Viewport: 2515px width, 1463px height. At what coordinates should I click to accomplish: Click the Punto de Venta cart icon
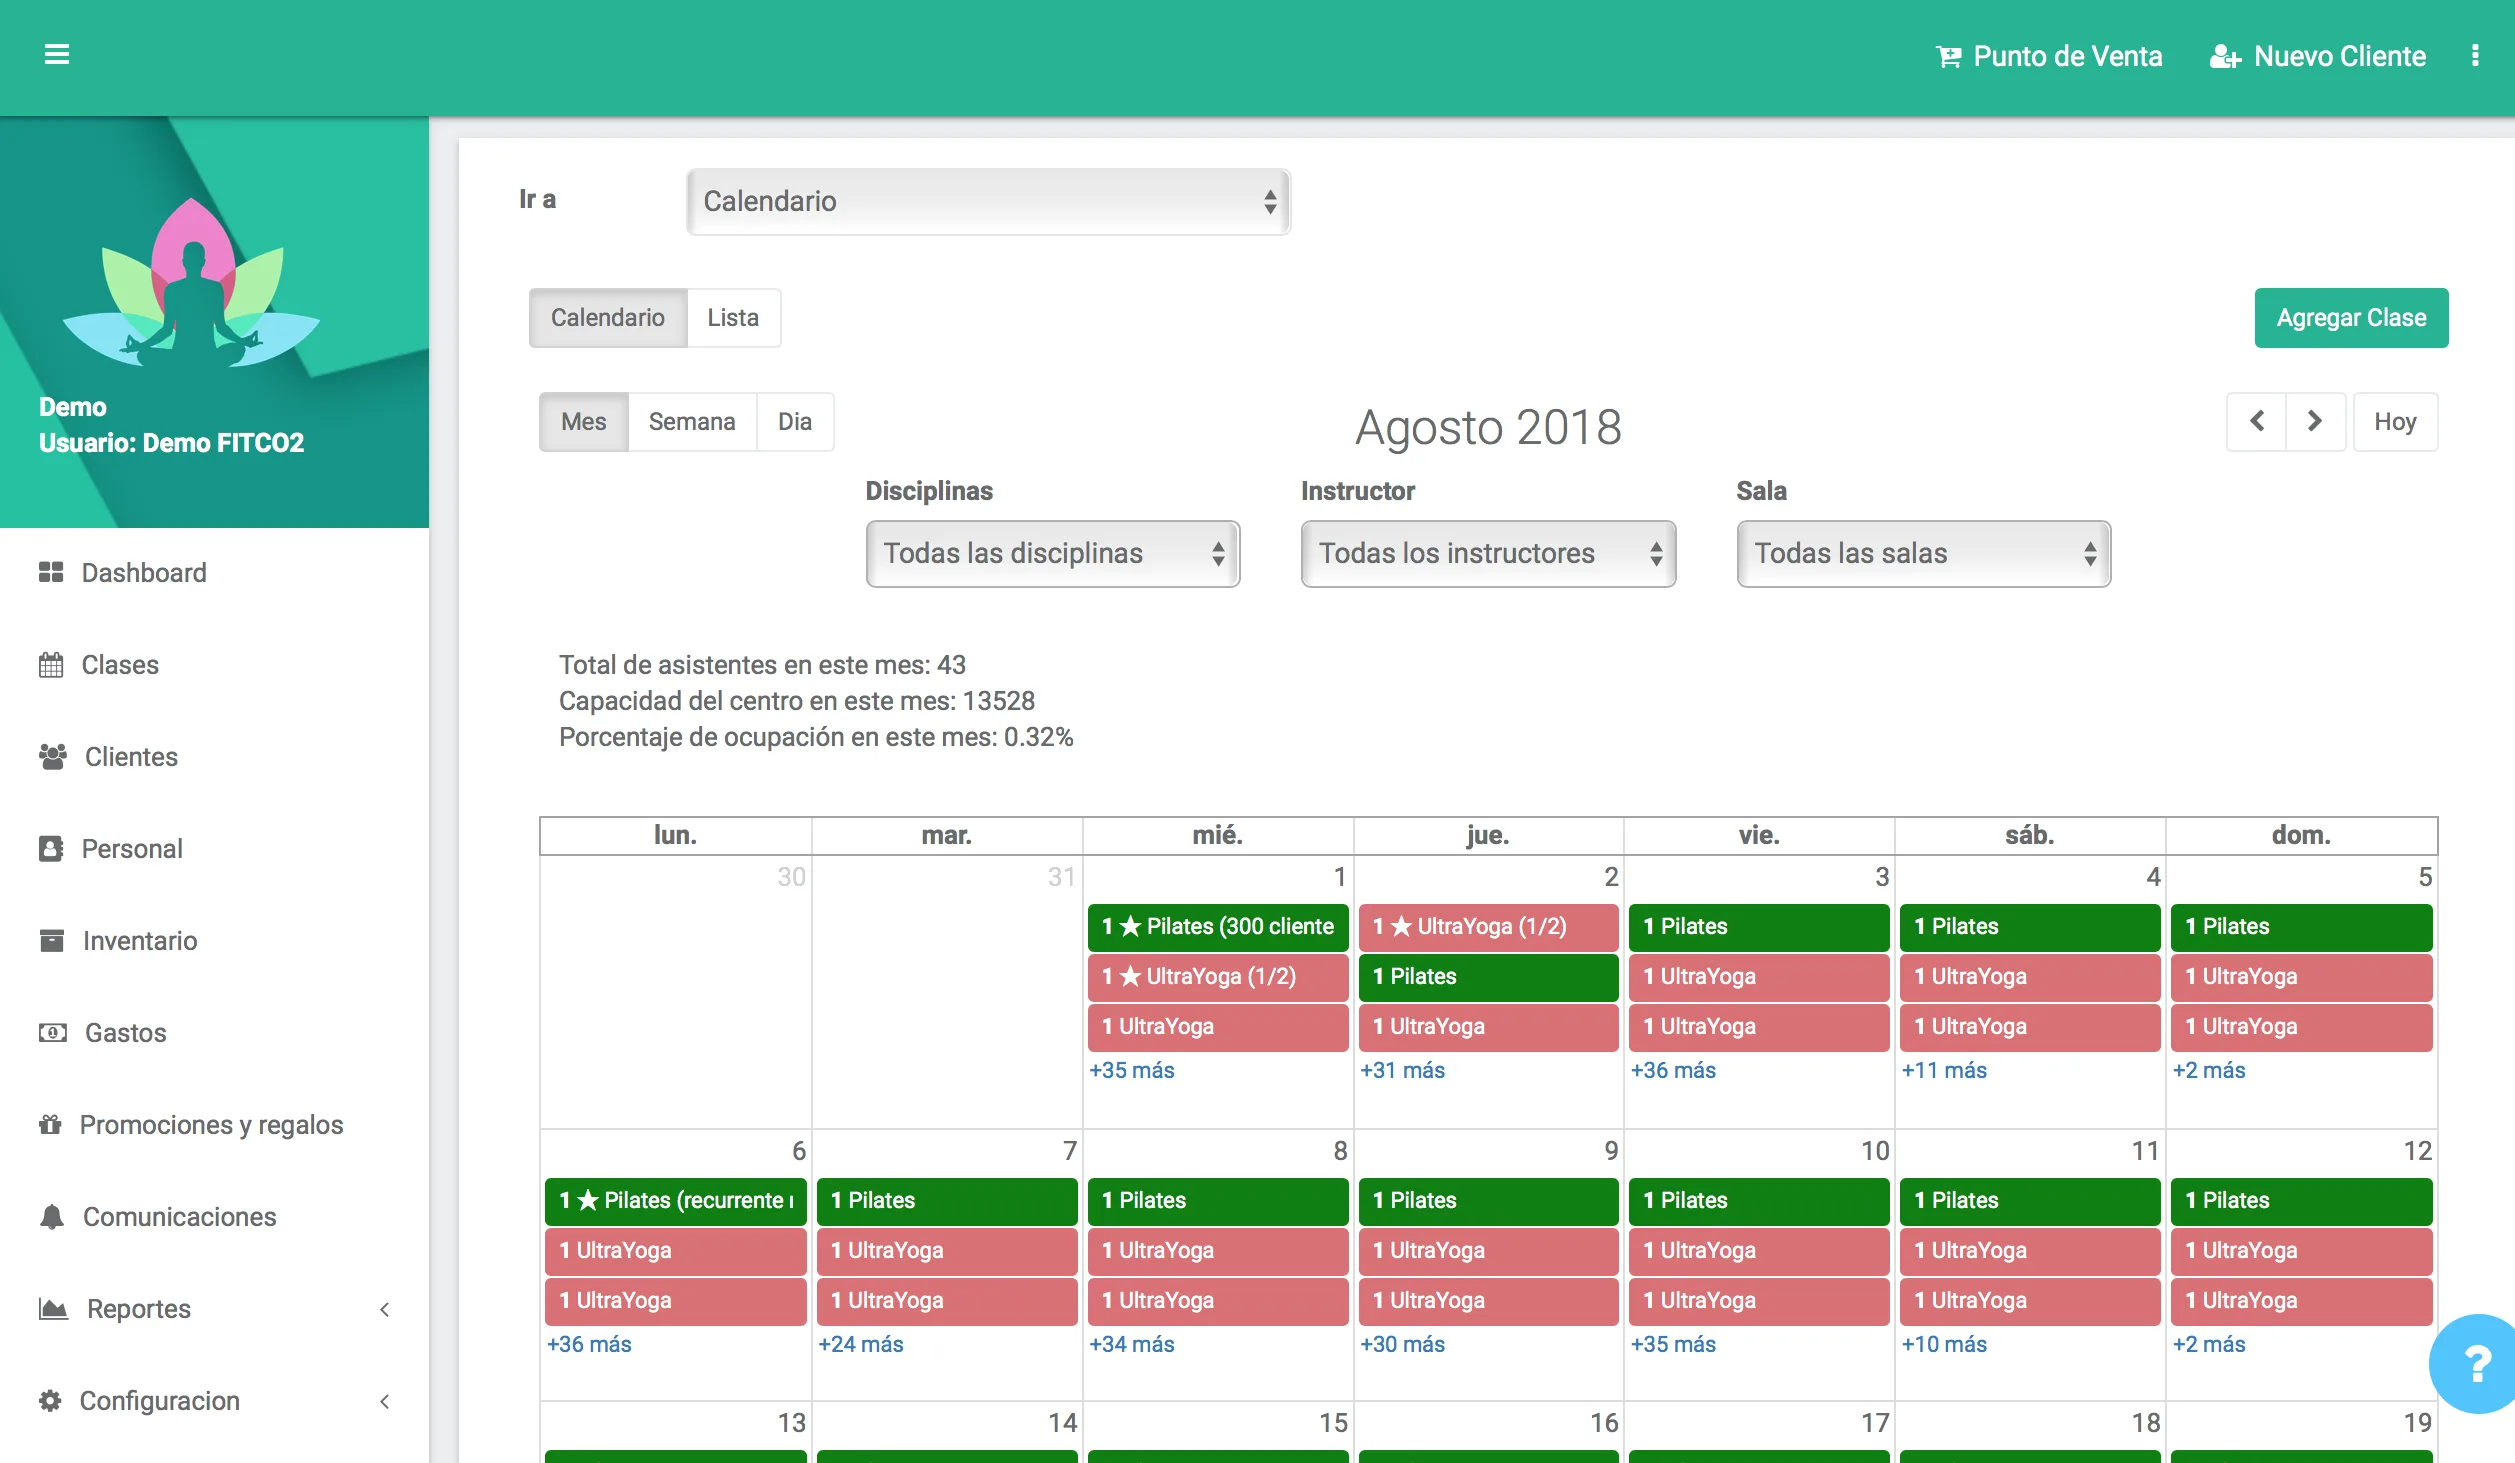[1948, 57]
